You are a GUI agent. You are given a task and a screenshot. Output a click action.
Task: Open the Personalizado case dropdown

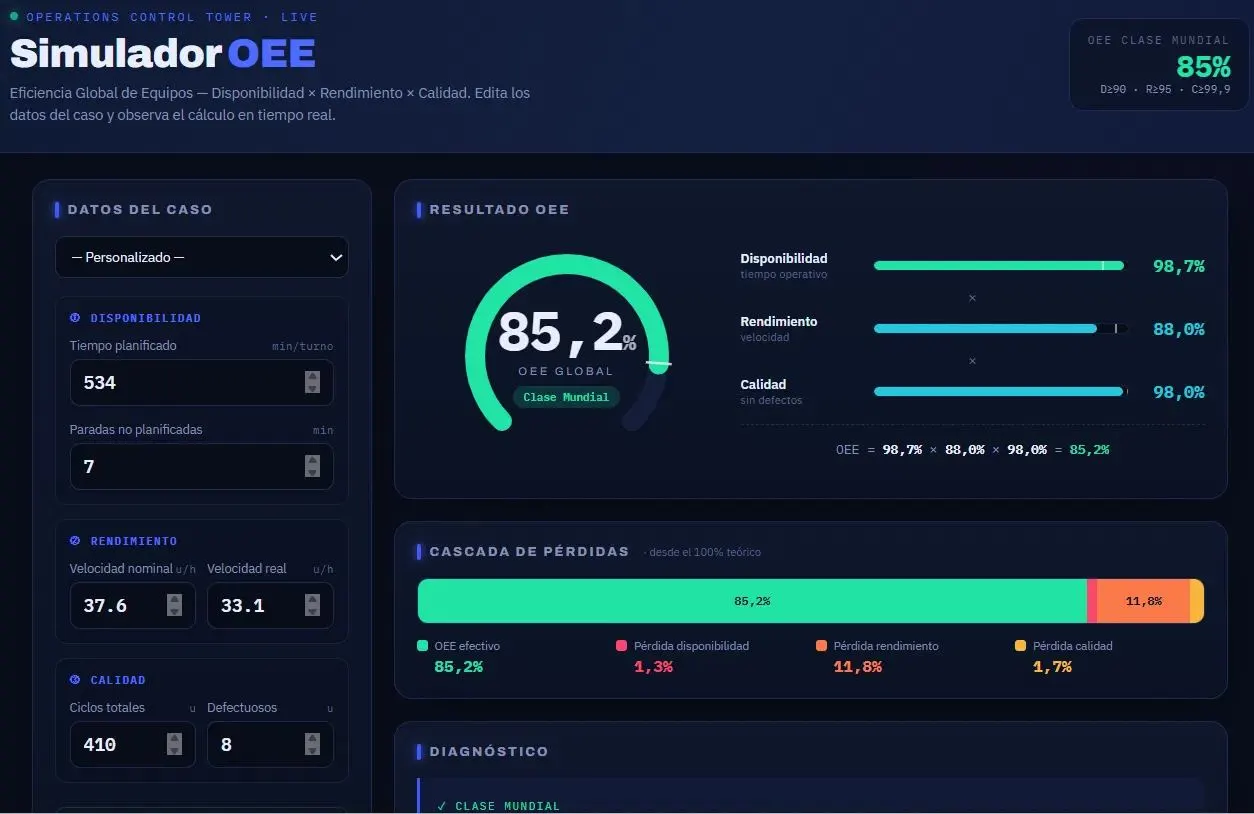pos(202,257)
